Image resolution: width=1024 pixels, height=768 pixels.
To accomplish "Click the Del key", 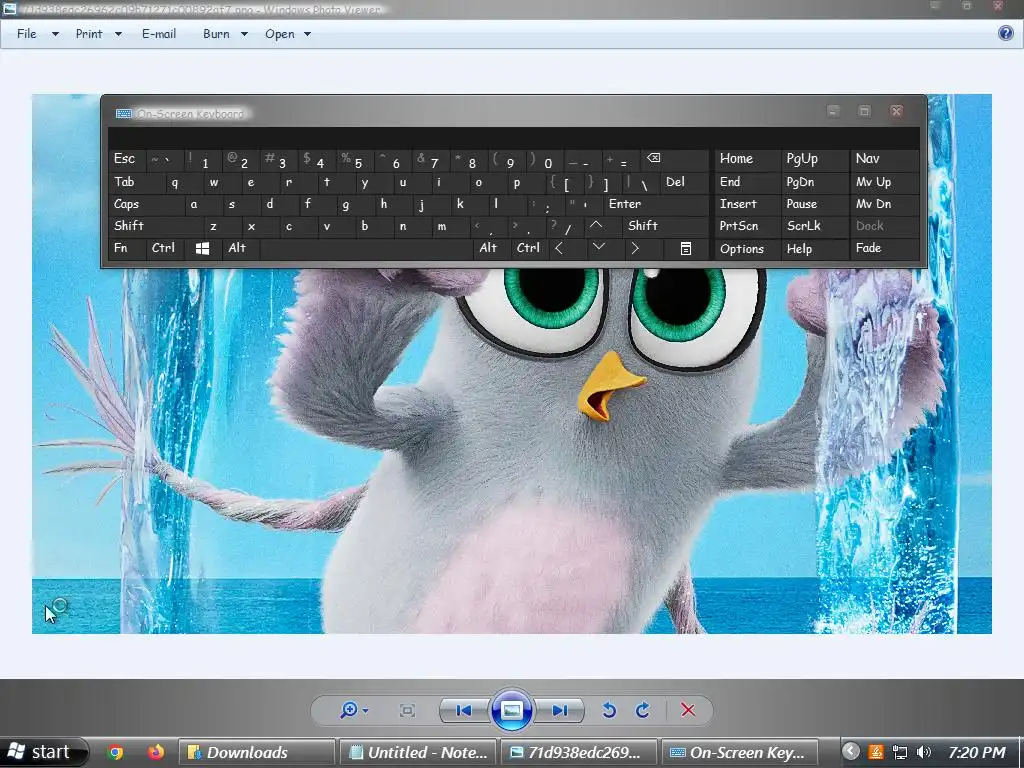I will coord(685,182).
